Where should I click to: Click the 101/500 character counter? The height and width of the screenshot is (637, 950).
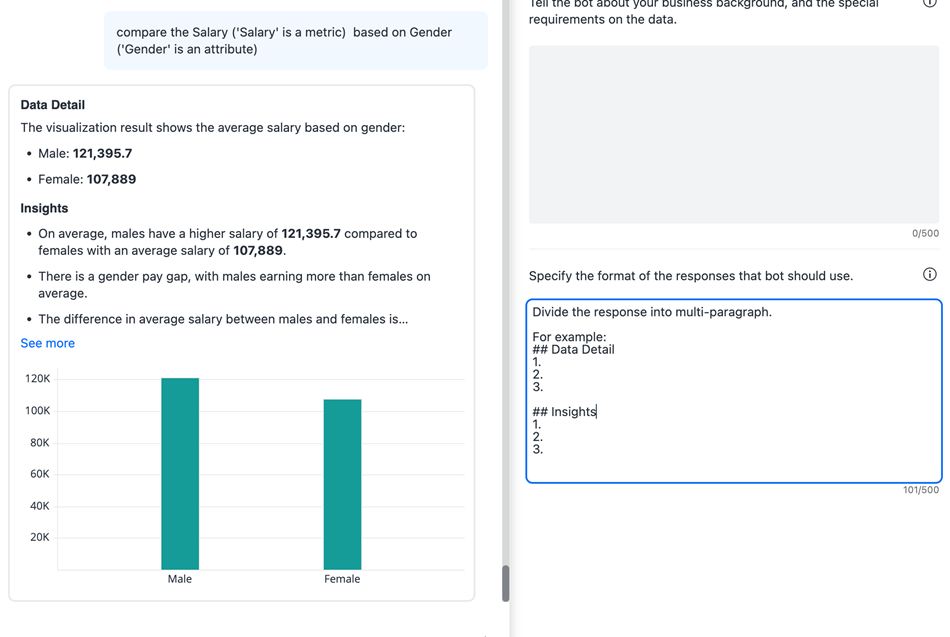[x=921, y=491]
